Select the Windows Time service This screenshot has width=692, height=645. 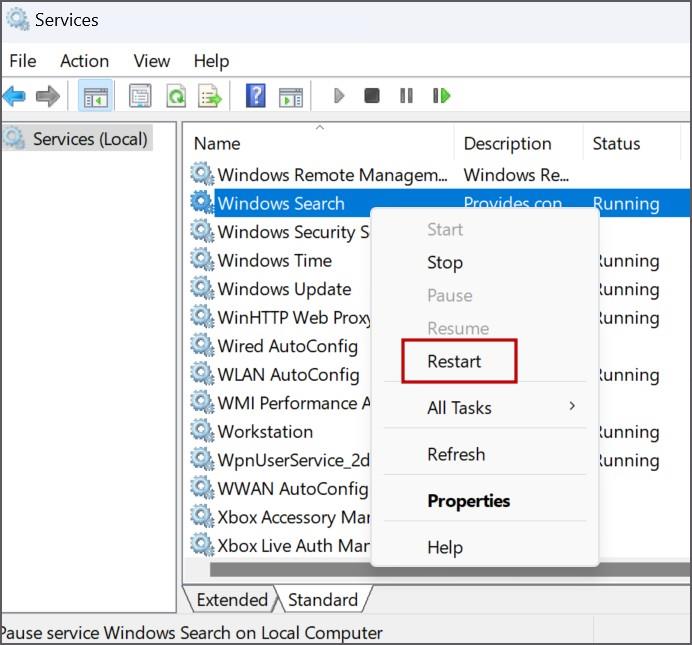pos(275,260)
